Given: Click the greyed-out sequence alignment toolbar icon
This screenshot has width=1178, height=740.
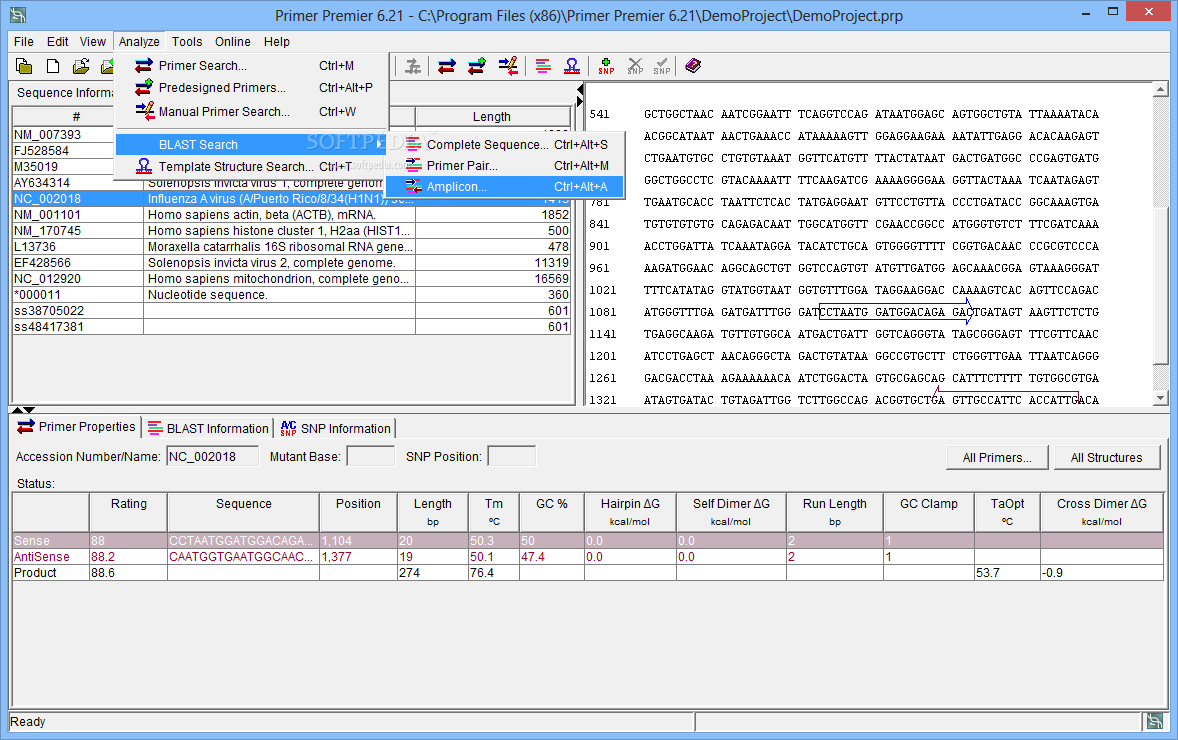Looking at the screenshot, I should [x=412, y=66].
